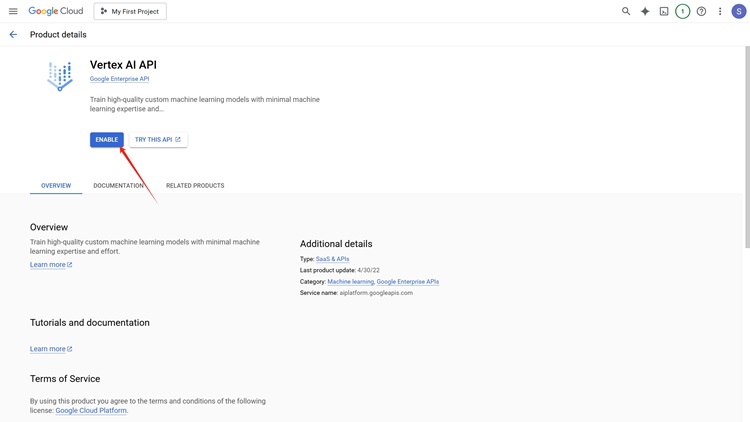Open the My First Project selector
The width and height of the screenshot is (750, 422).
[x=130, y=11]
